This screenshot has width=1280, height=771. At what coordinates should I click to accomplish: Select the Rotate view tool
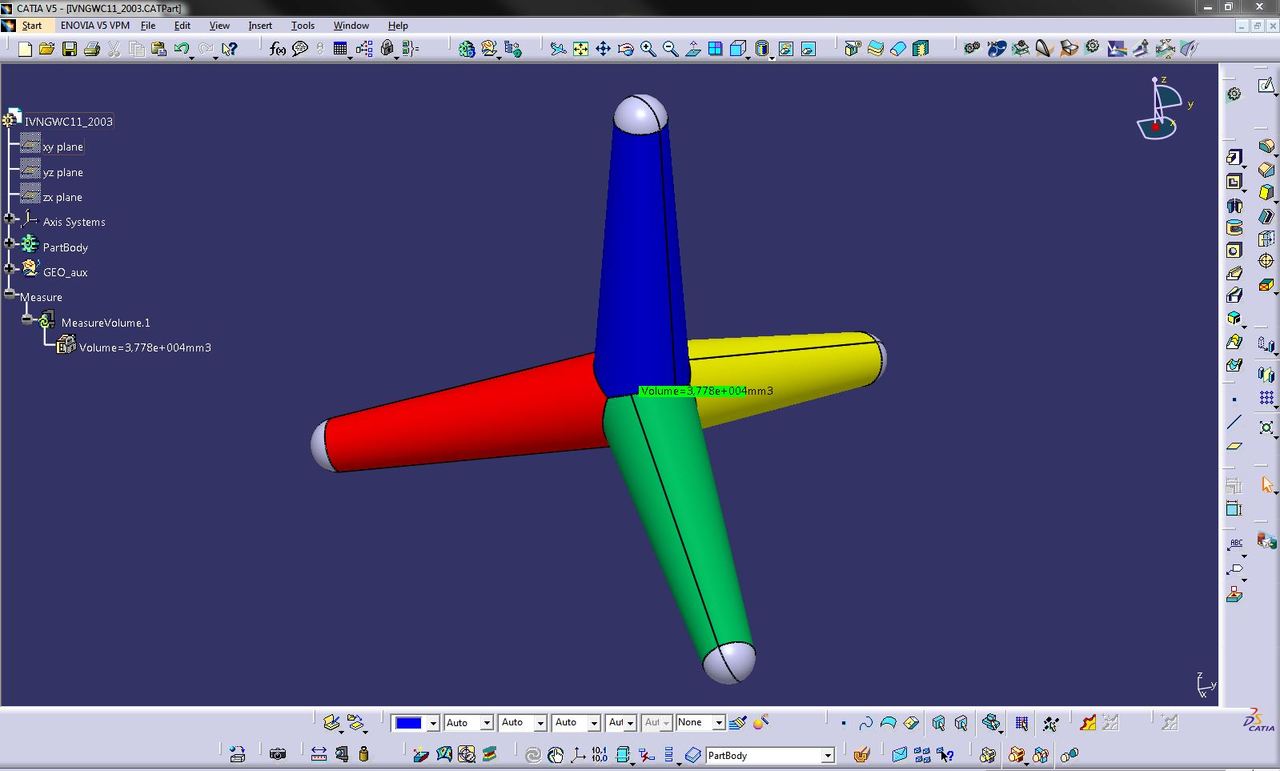(626, 48)
